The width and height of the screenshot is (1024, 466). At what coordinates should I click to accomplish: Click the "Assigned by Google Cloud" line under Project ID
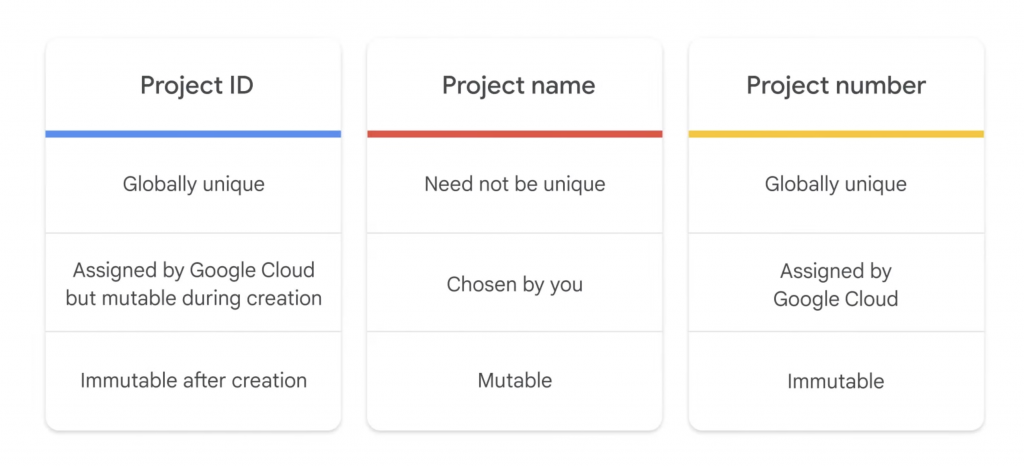pyautogui.click(x=194, y=270)
